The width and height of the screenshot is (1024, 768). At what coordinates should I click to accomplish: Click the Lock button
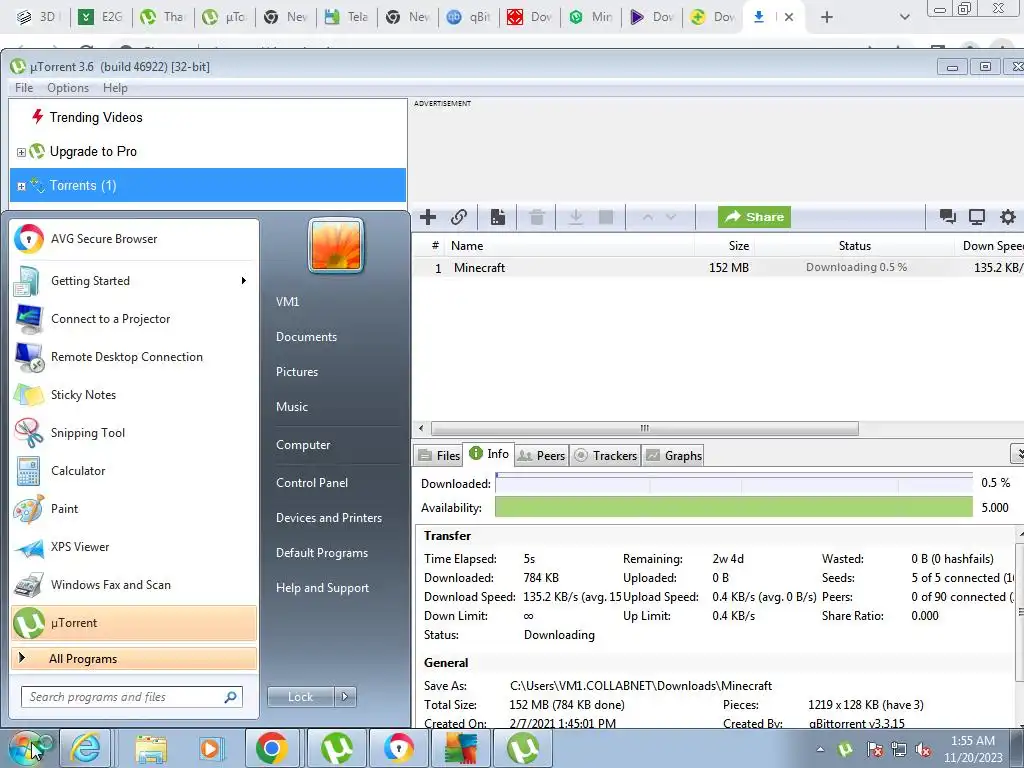point(300,697)
